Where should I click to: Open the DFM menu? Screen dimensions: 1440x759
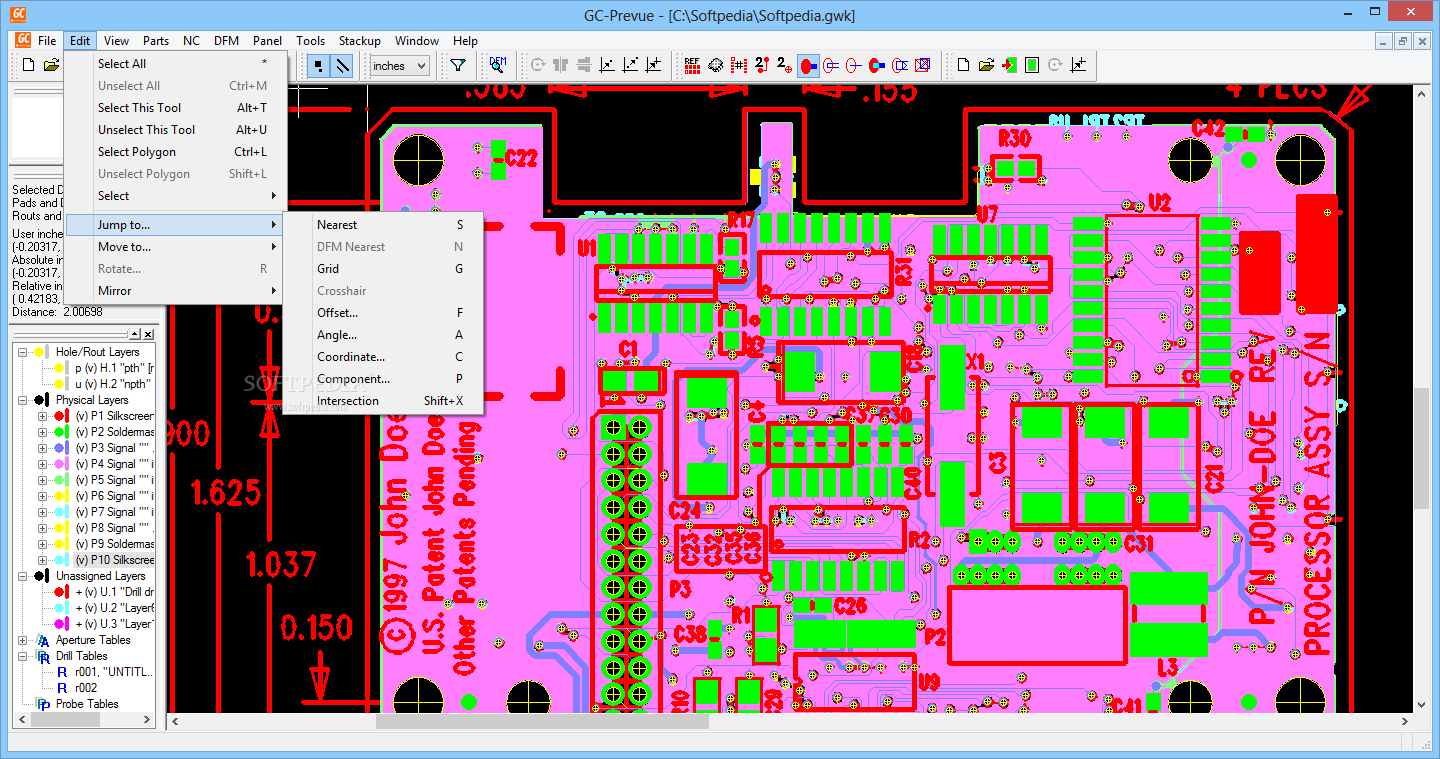226,41
